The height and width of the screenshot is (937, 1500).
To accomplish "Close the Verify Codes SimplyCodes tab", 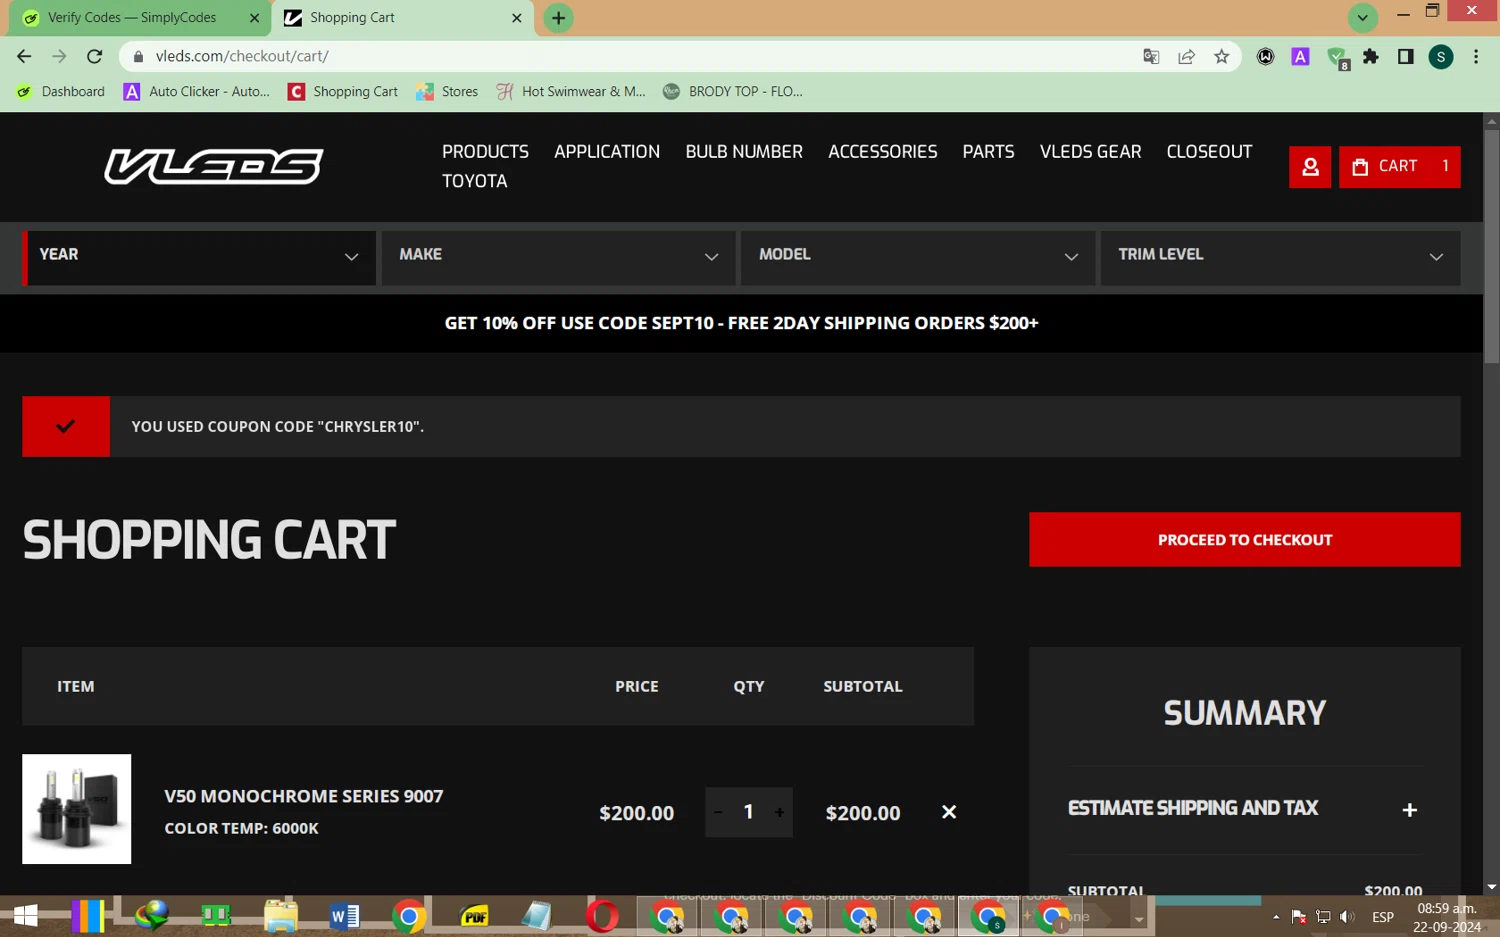I will pyautogui.click(x=254, y=18).
